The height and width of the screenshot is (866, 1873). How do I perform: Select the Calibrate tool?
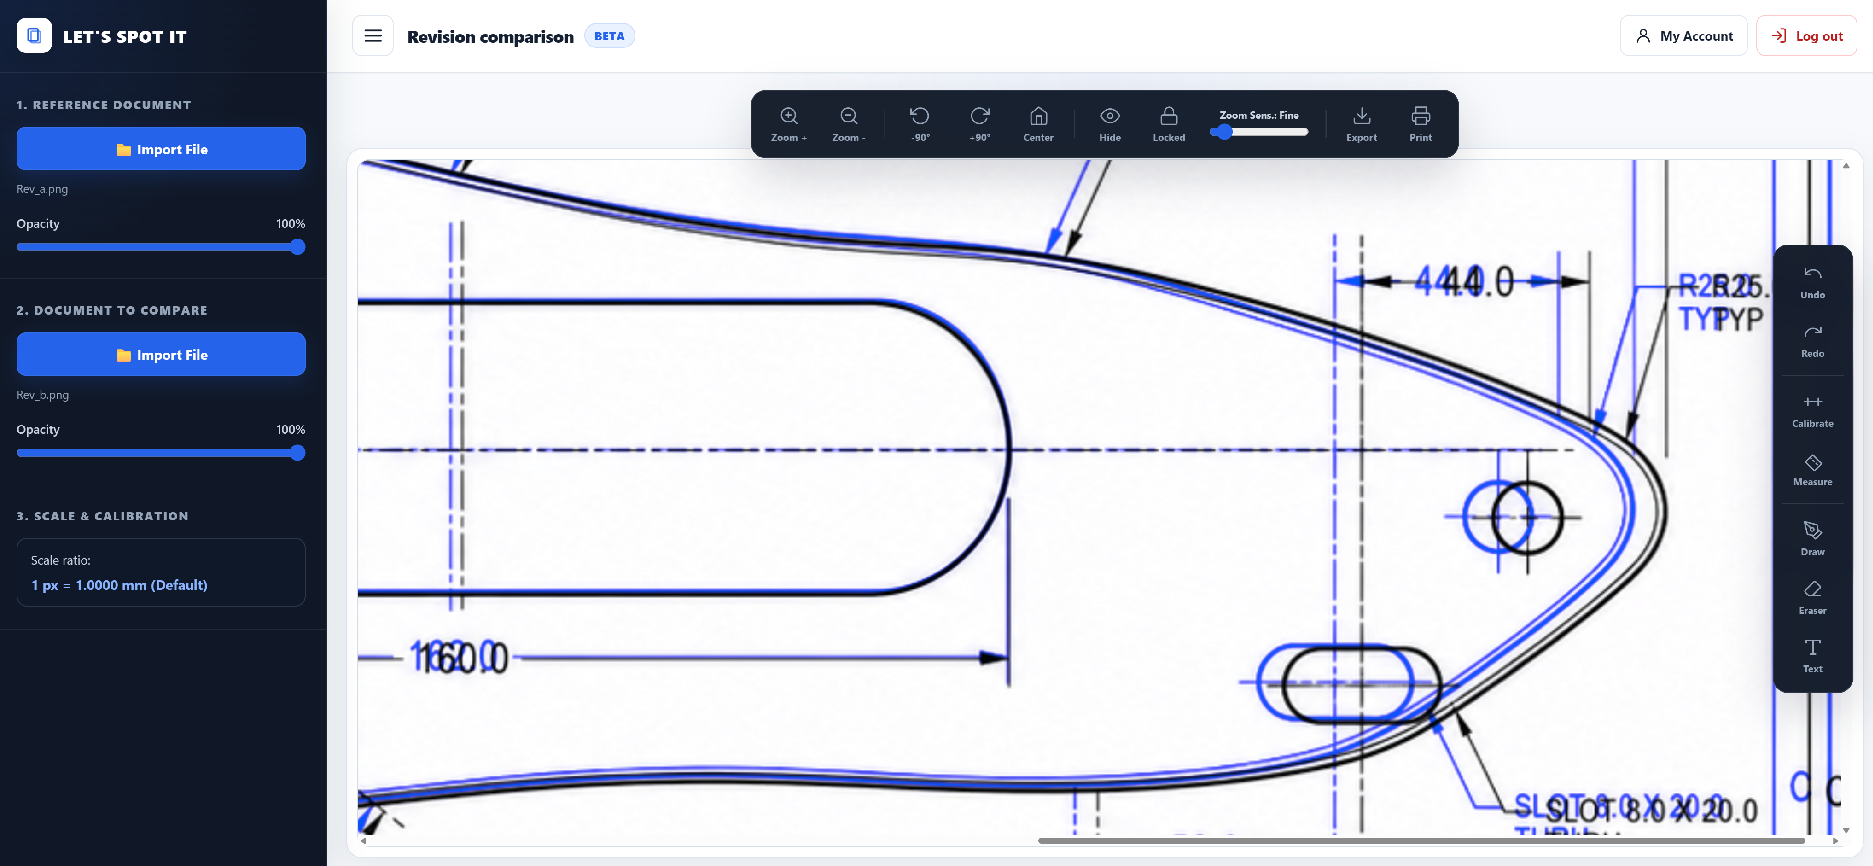(1813, 411)
